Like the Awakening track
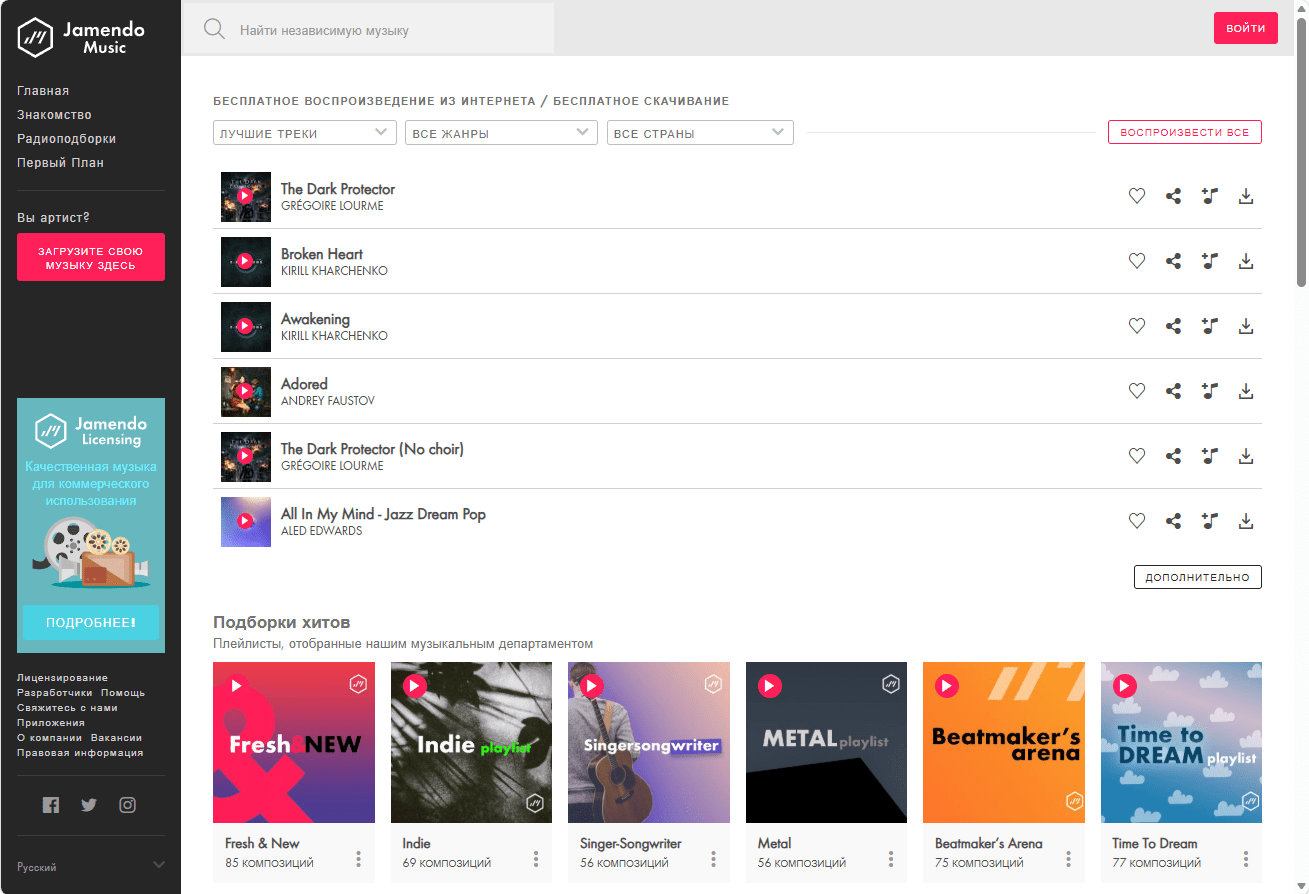1309x894 pixels. [x=1136, y=326]
